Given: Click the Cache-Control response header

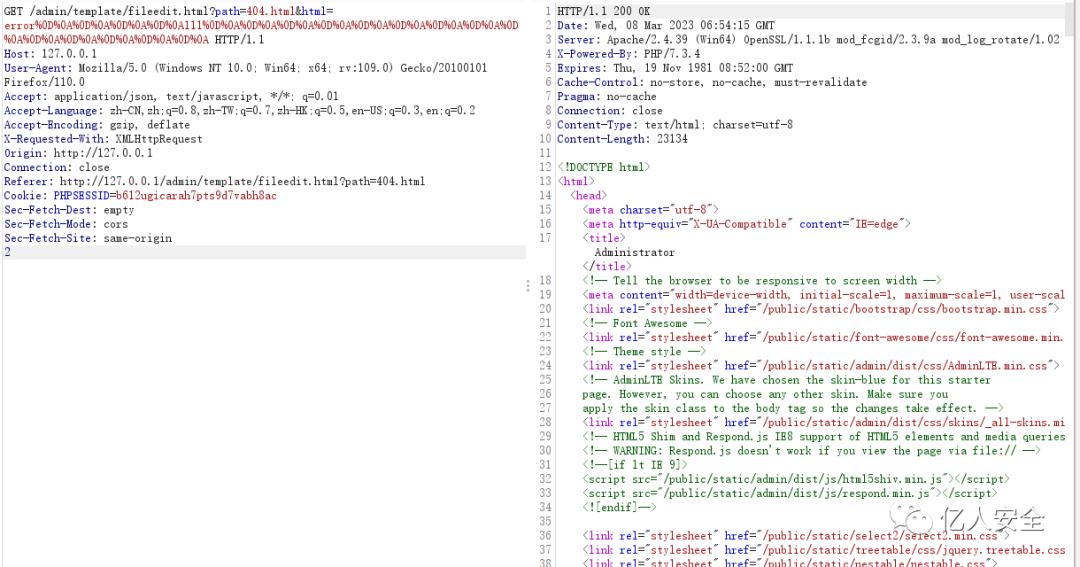Looking at the screenshot, I should pos(712,82).
